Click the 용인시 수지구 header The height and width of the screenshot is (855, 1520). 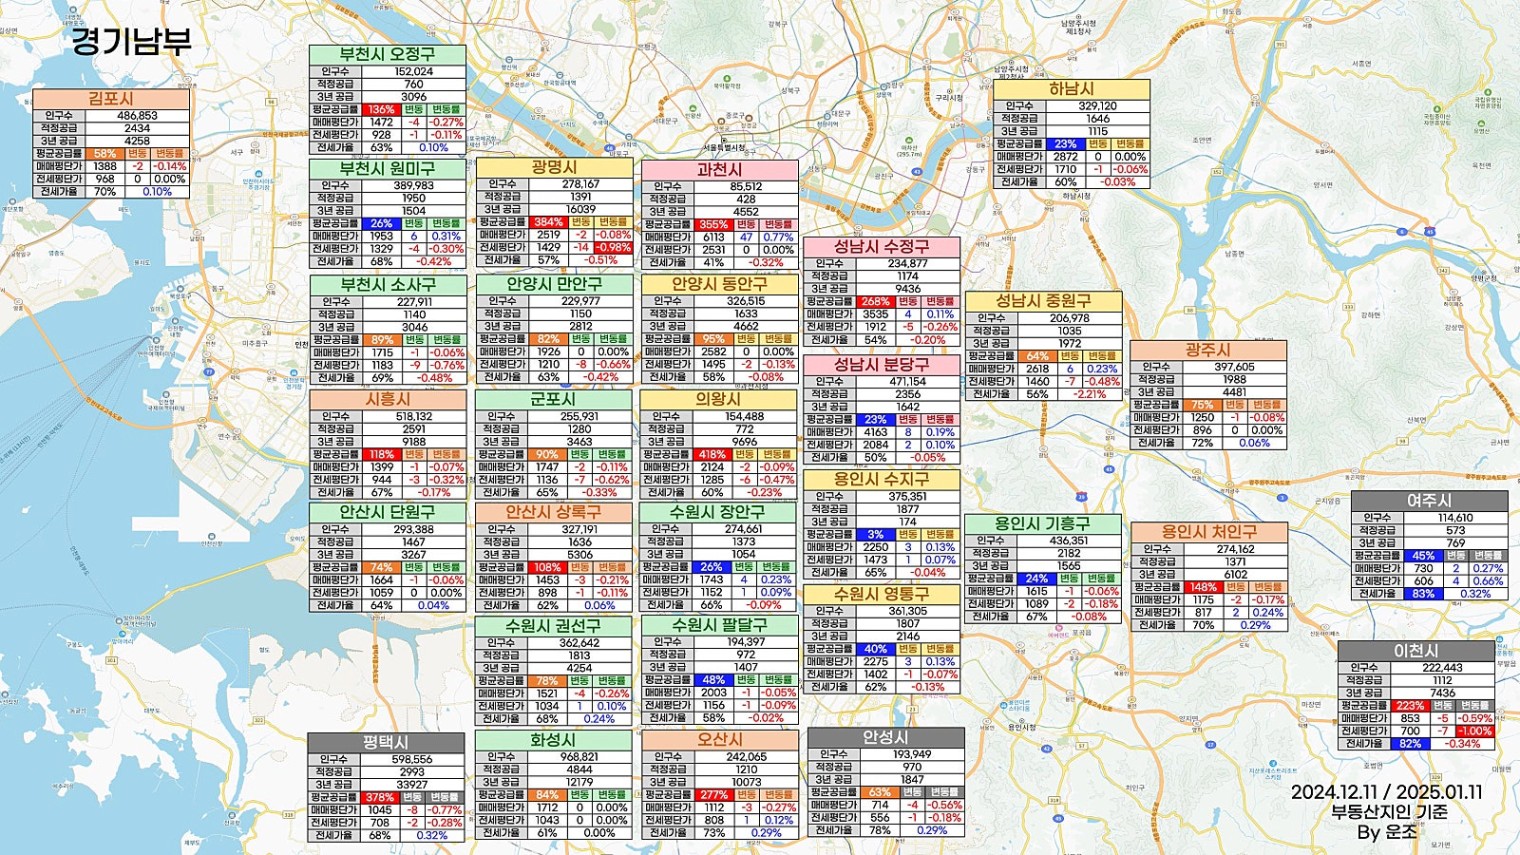tap(882, 480)
